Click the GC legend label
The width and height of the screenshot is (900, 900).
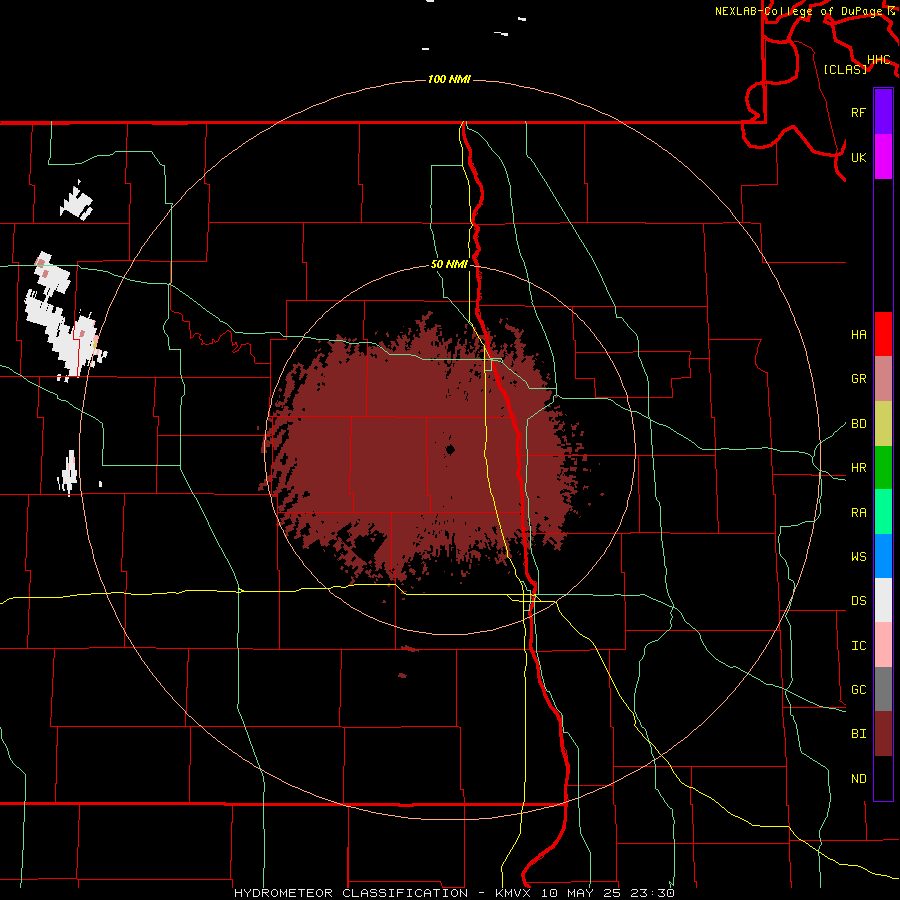tap(858, 689)
